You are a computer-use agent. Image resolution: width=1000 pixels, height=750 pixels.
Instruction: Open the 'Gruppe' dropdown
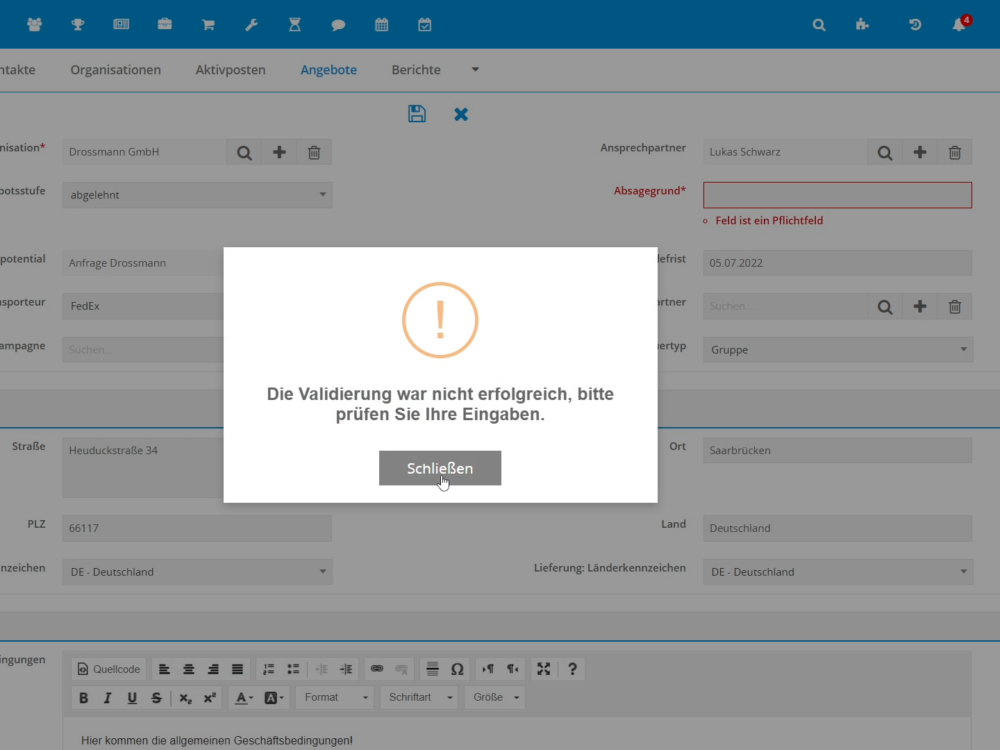coord(837,350)
